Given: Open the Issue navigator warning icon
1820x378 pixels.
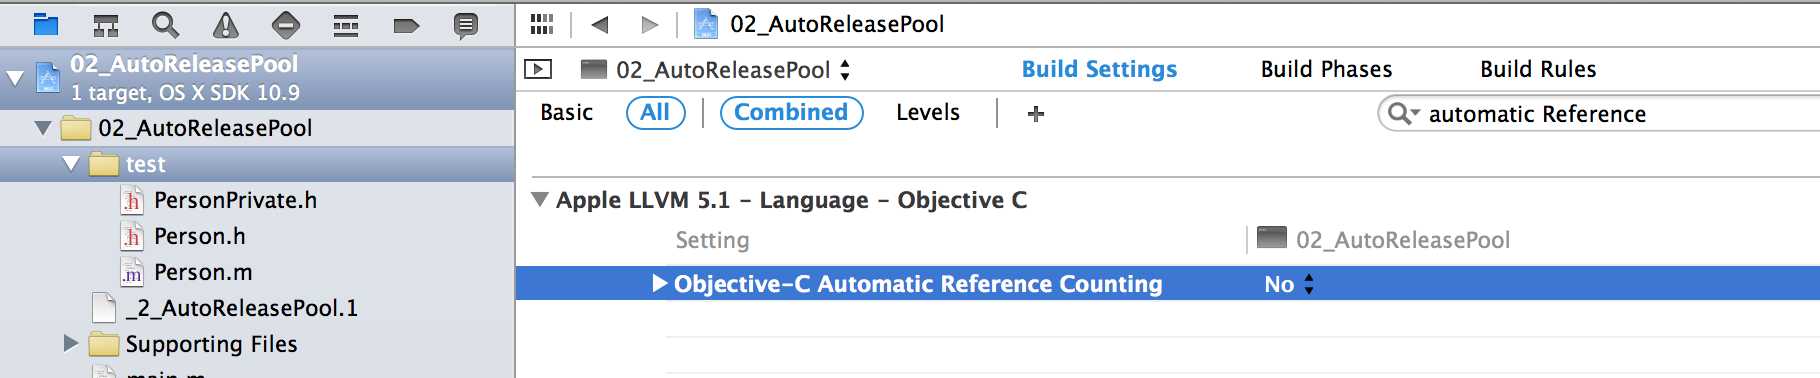Looking at the screenshot, I should [x=226, y=24].
